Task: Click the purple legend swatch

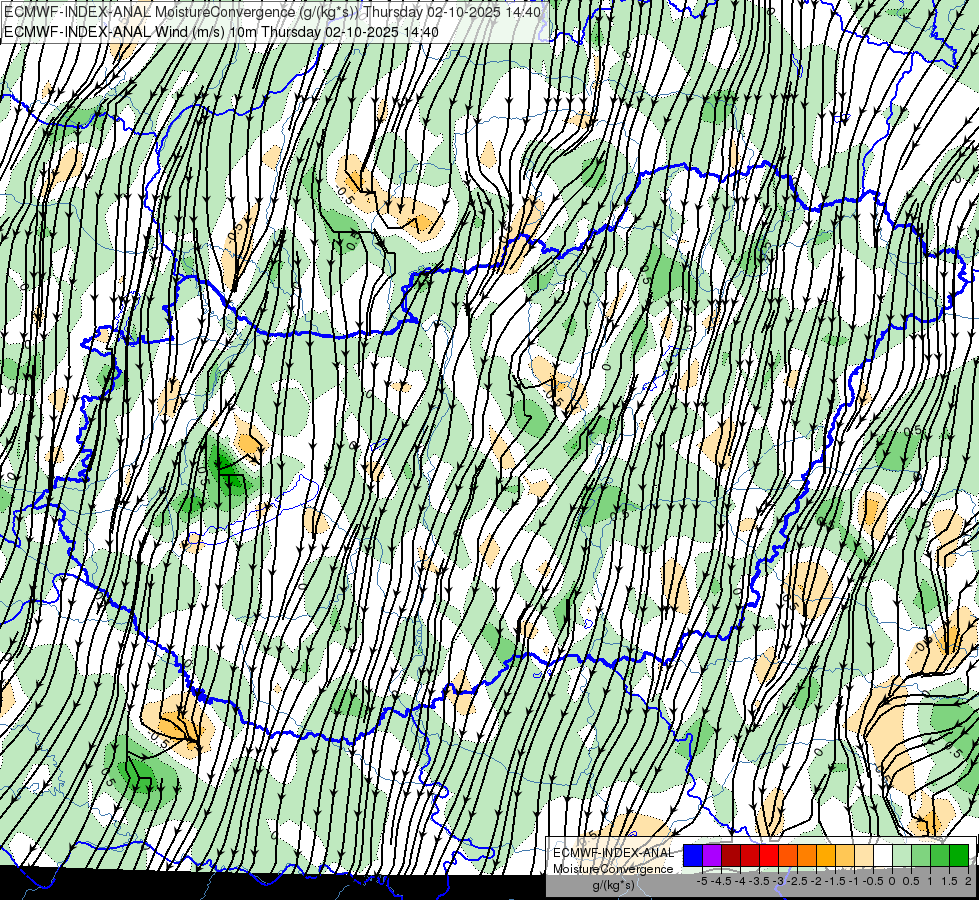Action: (712, 855)
